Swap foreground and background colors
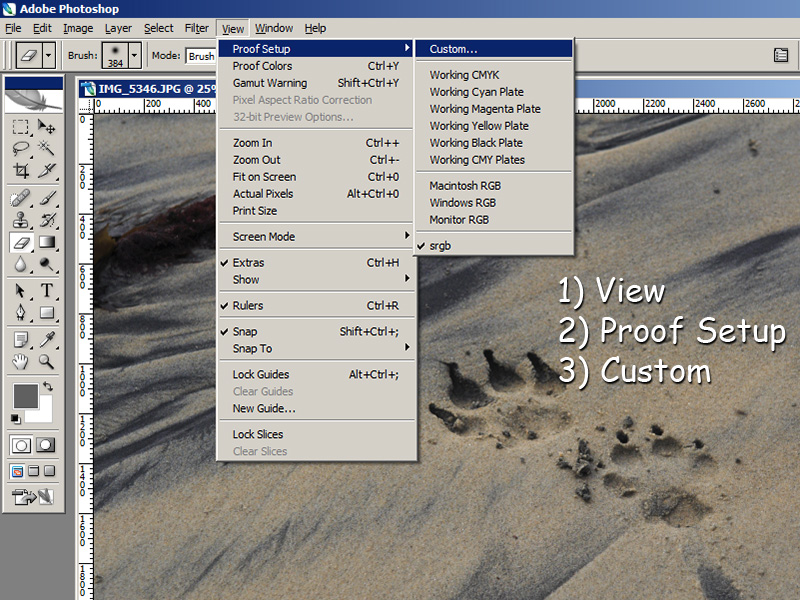This screenshot has width=800, height=600. click(48, 387)
